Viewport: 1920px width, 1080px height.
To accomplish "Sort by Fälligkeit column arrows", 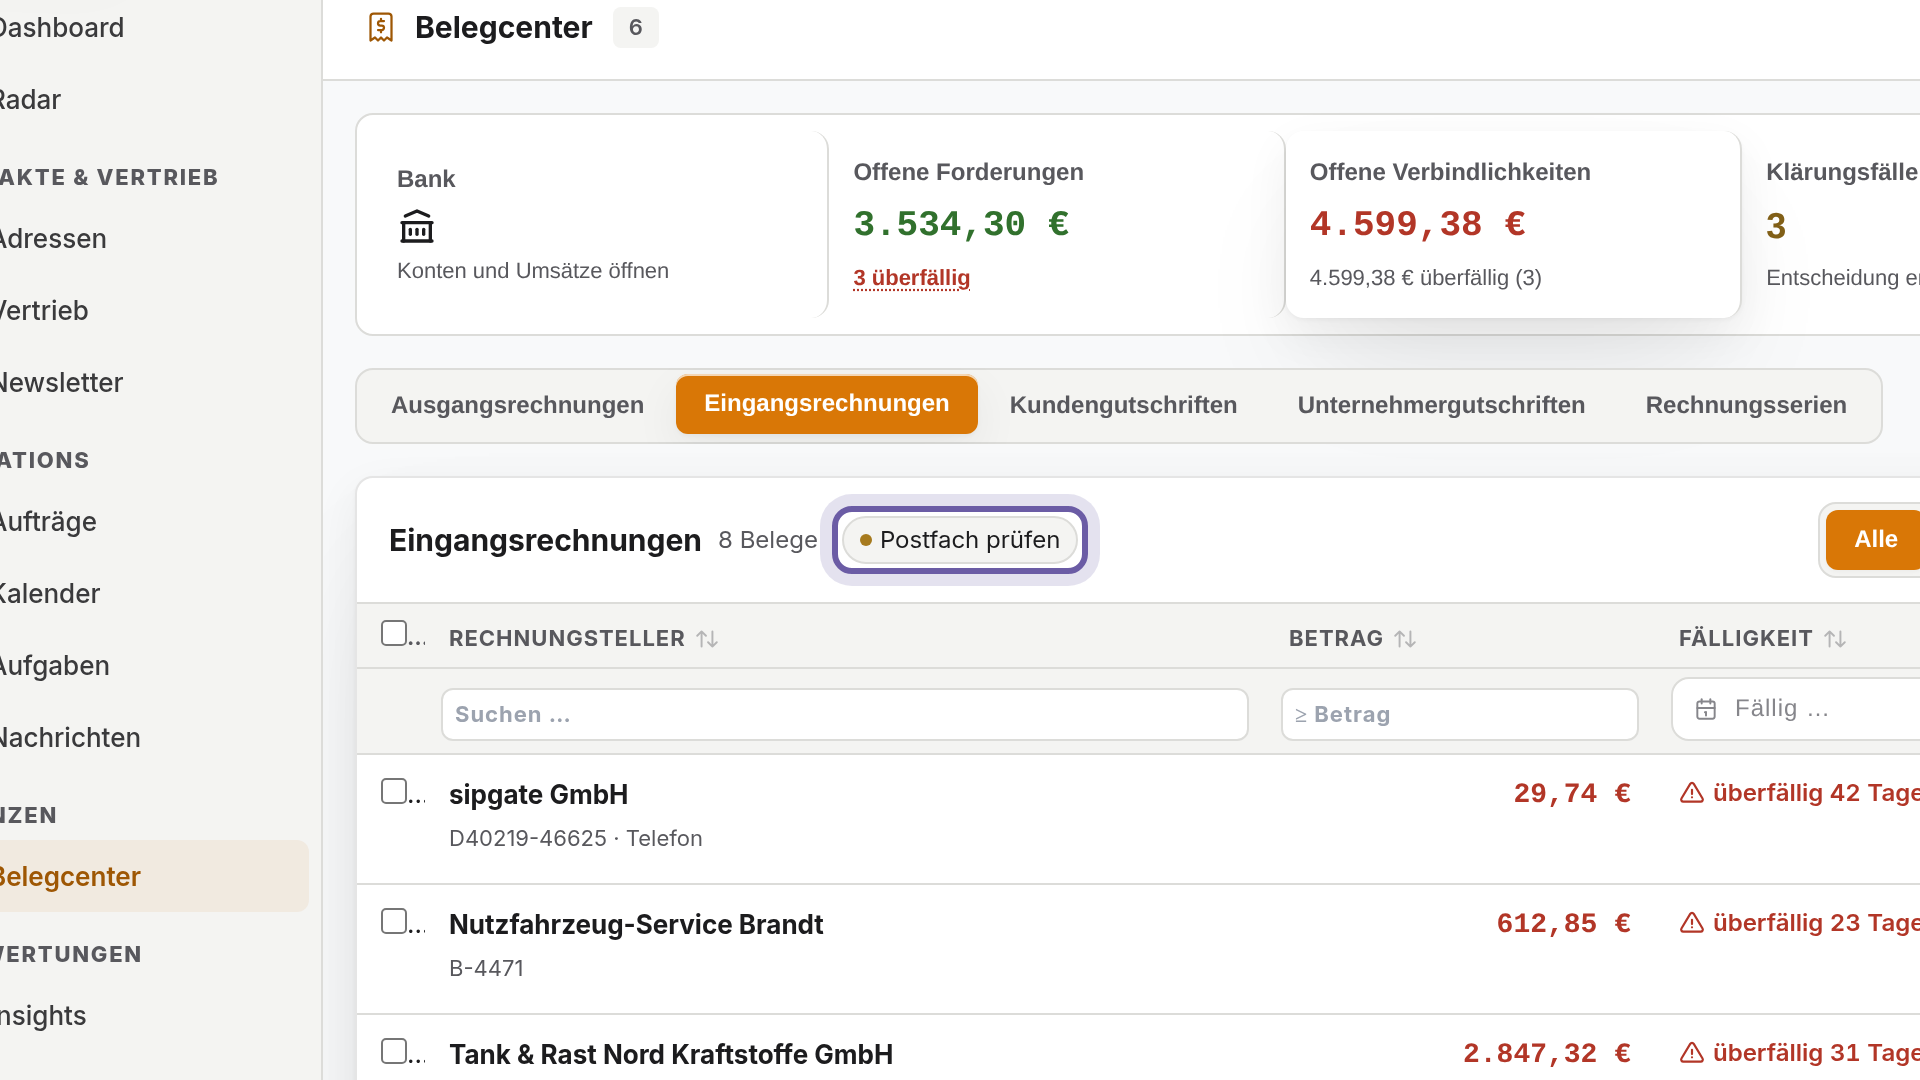I will coord(1835,638).
